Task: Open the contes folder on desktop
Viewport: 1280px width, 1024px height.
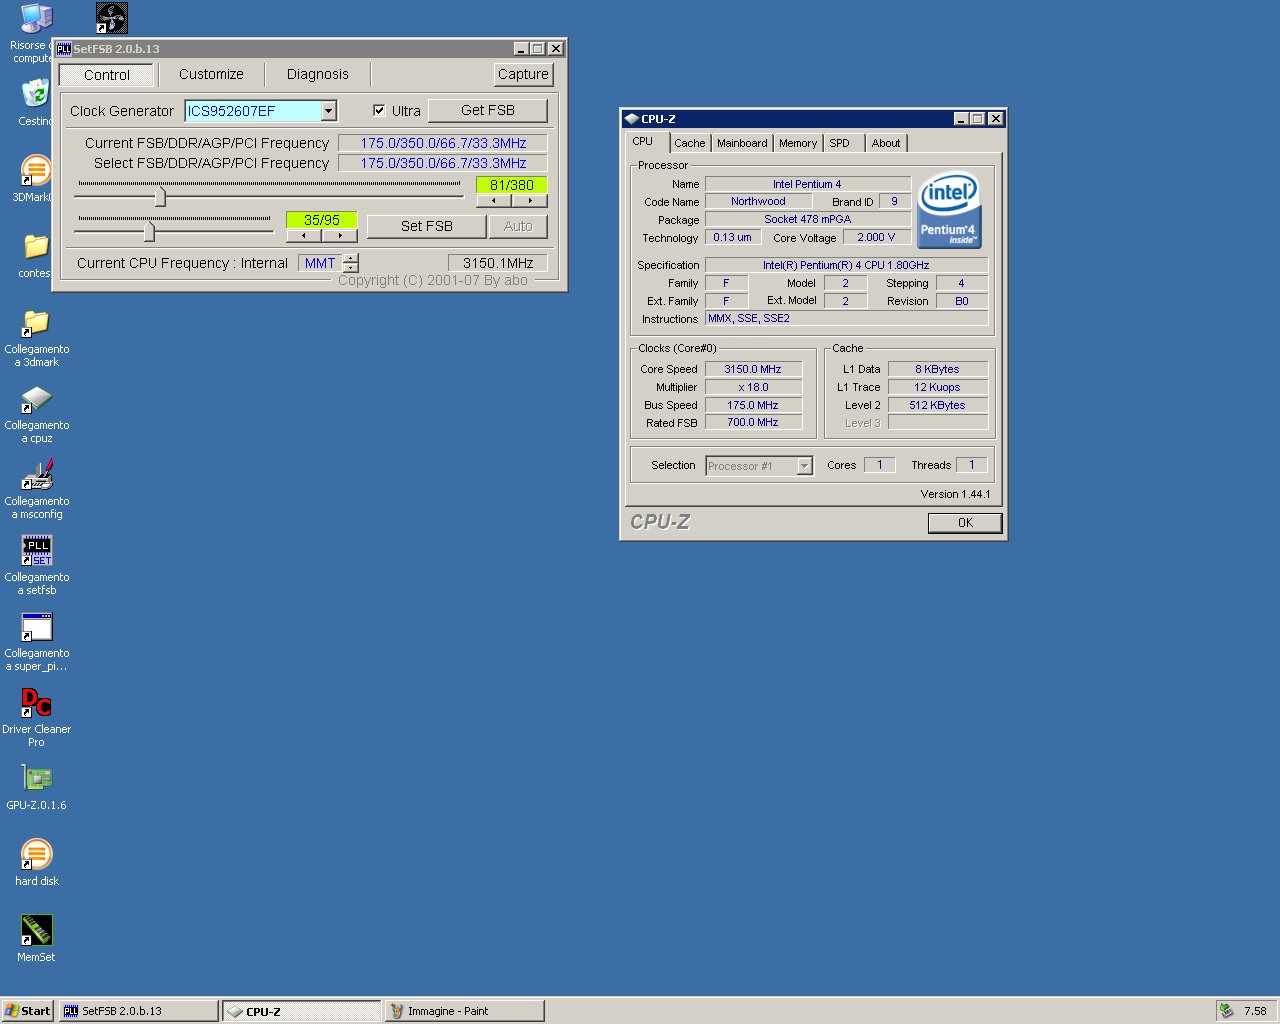Action: point(35,246)
